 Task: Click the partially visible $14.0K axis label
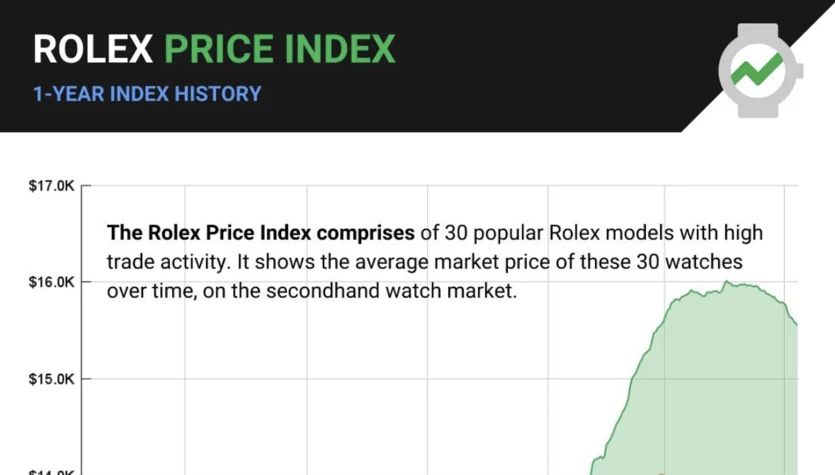(52, 472)
